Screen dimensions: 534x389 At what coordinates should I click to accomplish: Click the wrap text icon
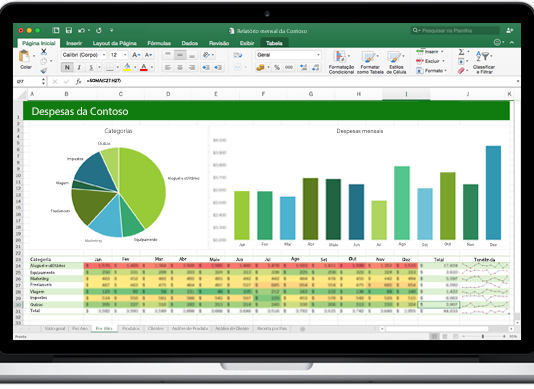pyautogui.click(x=238, y=55)
